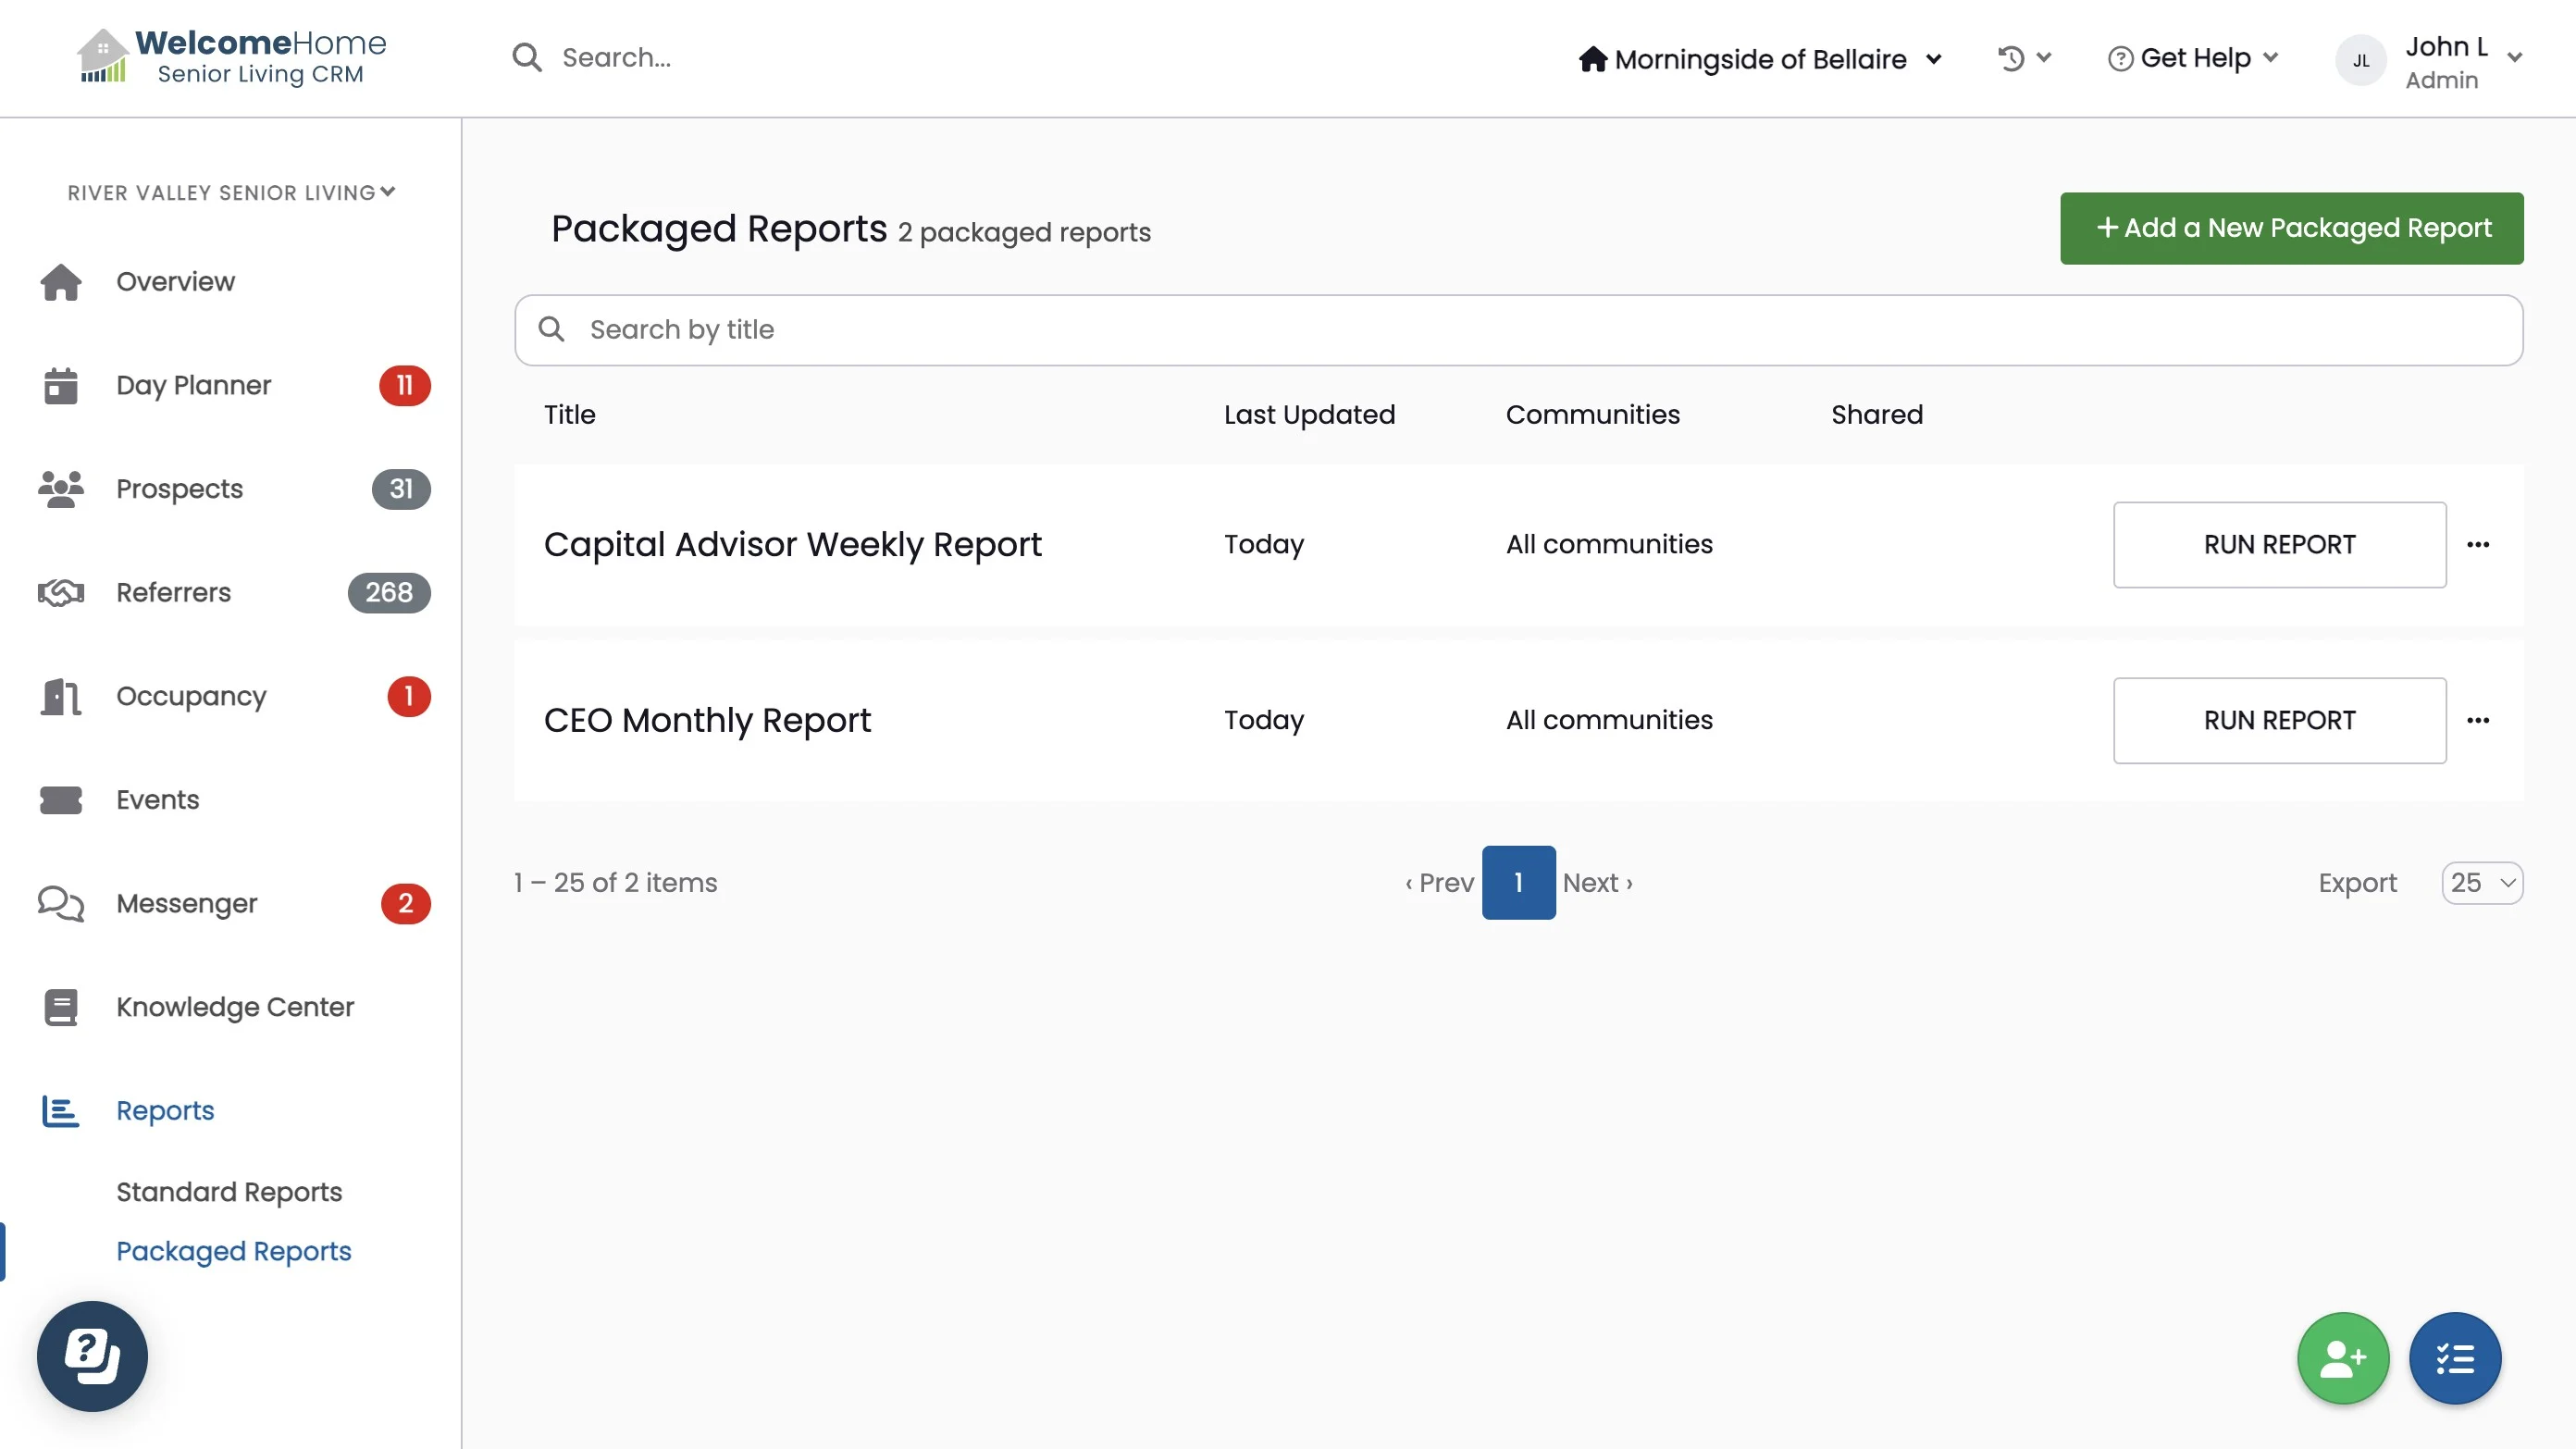
Task: Expand River Valley Senior Living organization selector
Action: coord(231,192)
